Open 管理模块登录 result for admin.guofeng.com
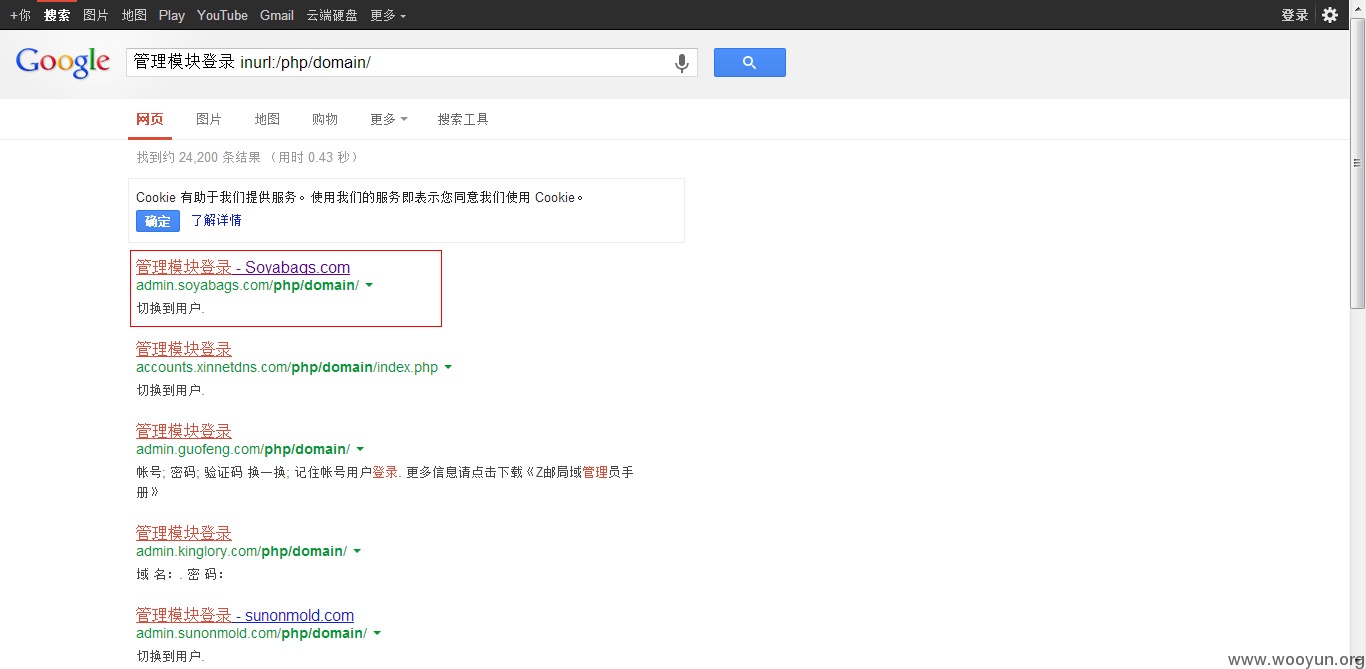The height and width of the screenshot is (669, 1366). click(x=184, y=431)
